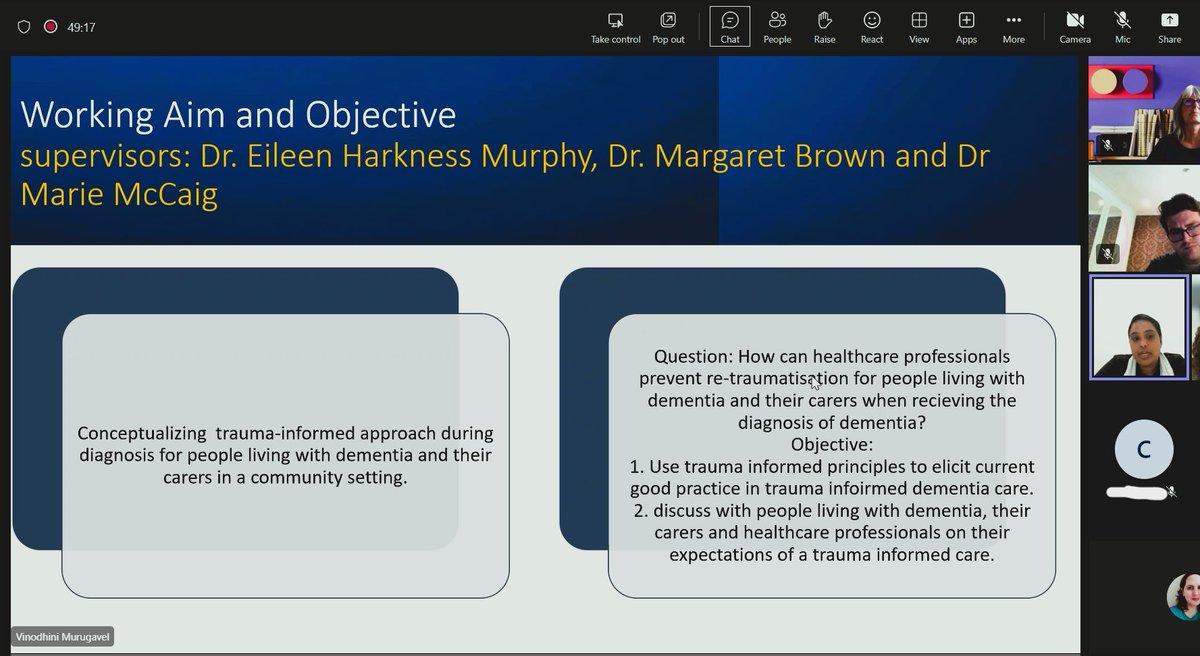Open the Apps menu
This screenshot has width=1200, height=656.
966,28
